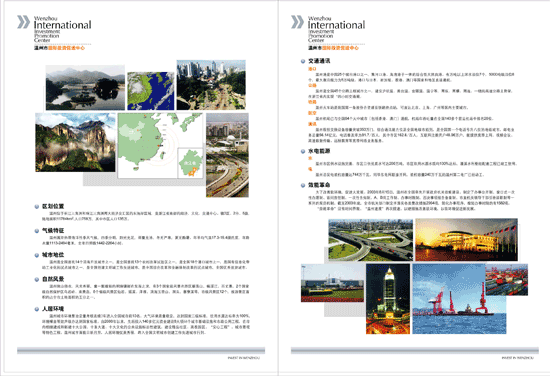Open the red port cranes photo
The width and height of the screenshot is (550, 376).
459,299
